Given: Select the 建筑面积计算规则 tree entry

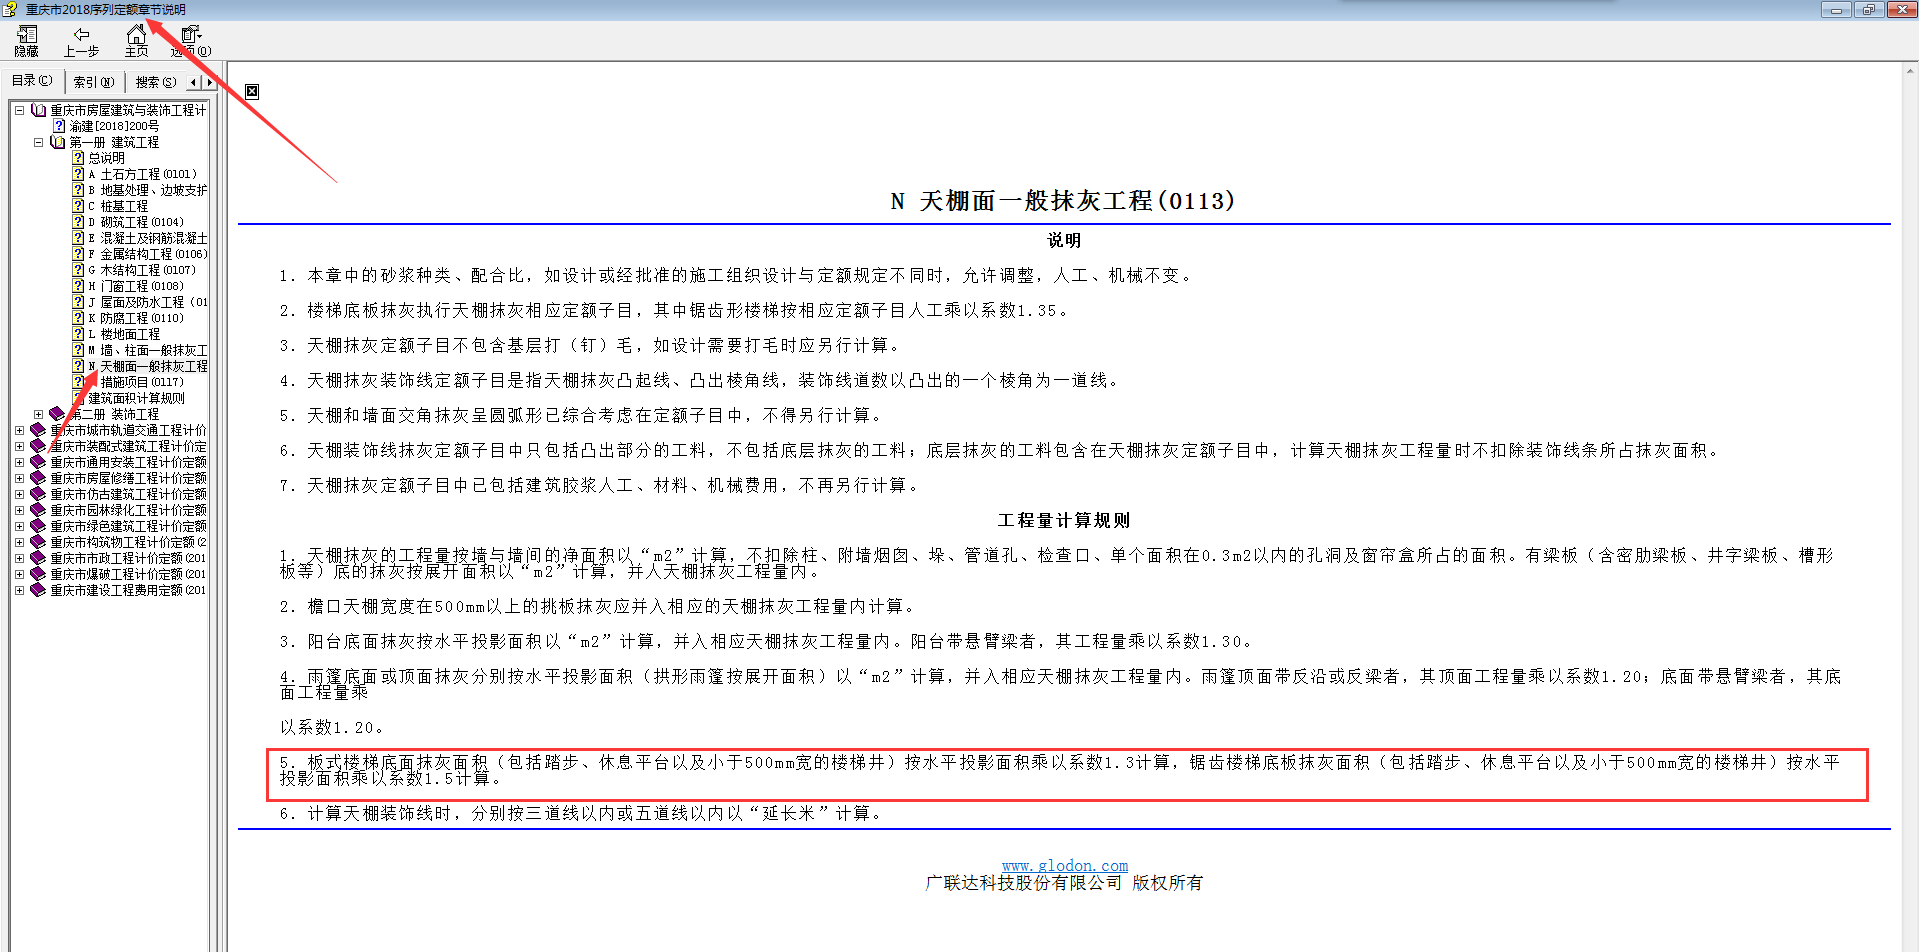Looking at the screenshot, I should coord(137,398).
